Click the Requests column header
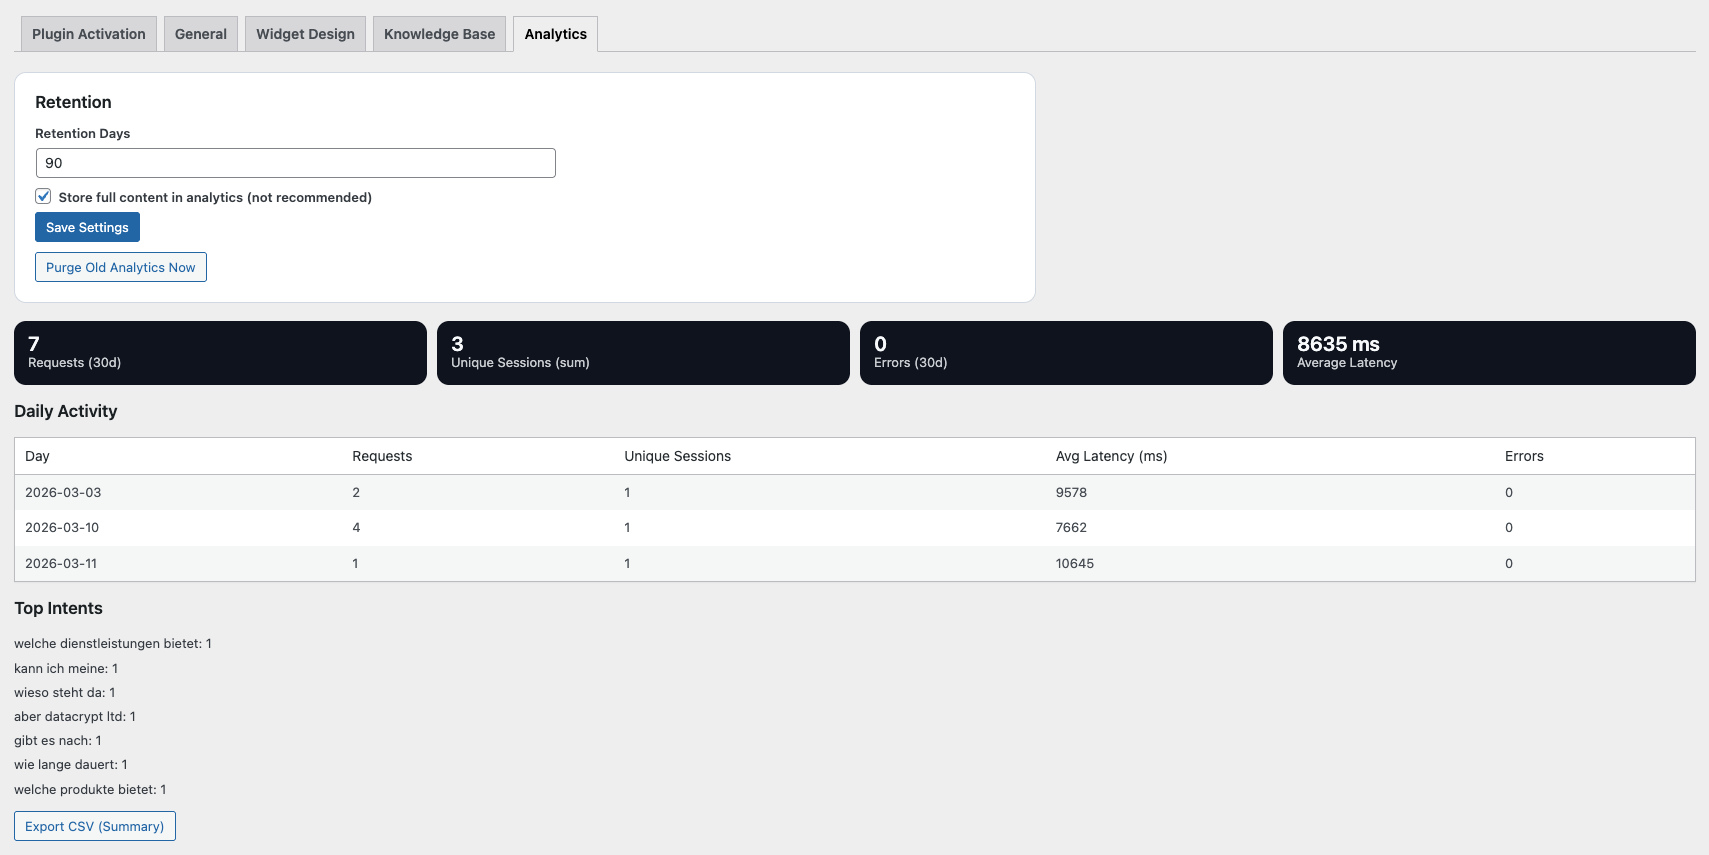Viewport: 1709px width, 855px height. coord(382,456)
